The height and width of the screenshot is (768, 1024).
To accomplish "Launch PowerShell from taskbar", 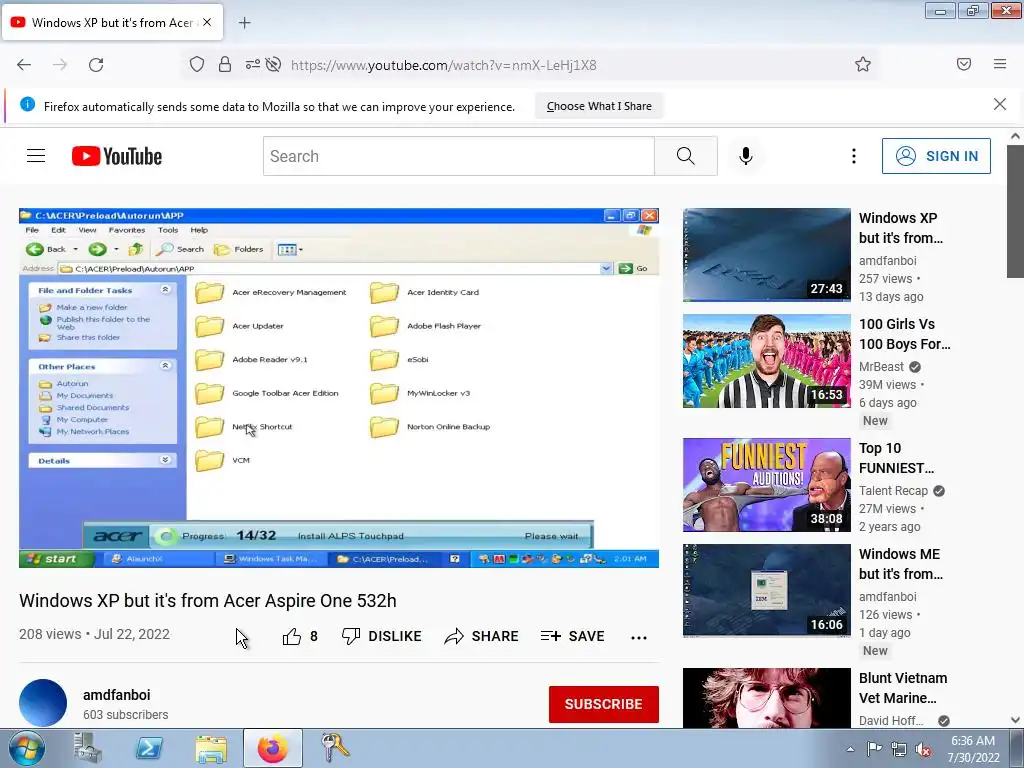I will click(x=148, y=748).
